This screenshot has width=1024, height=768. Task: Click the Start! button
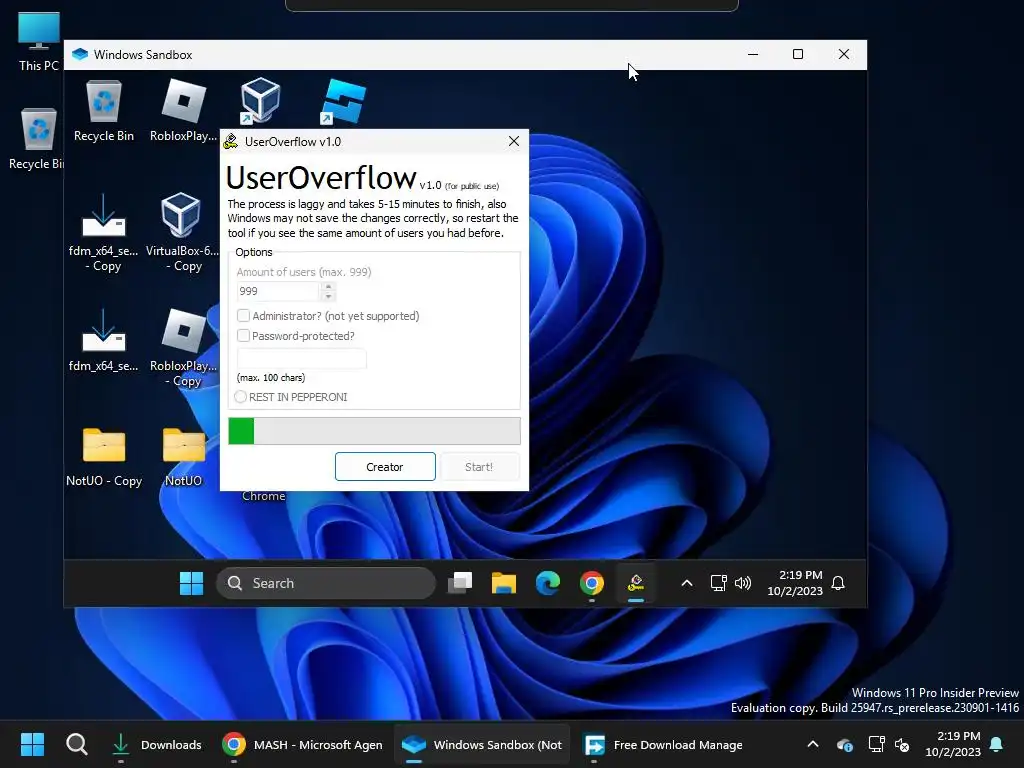(479, 467)
